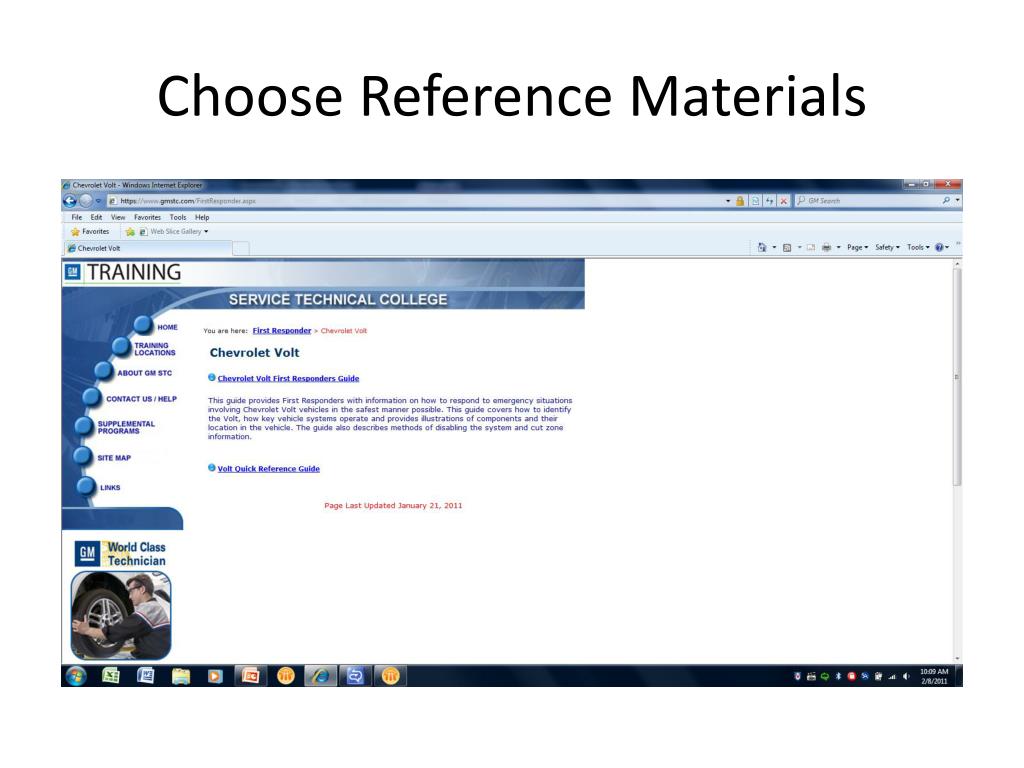The width and height of the screenshot is (1024, 768).
Task: Click the network signal tray icon
Action: pos(892,677)
